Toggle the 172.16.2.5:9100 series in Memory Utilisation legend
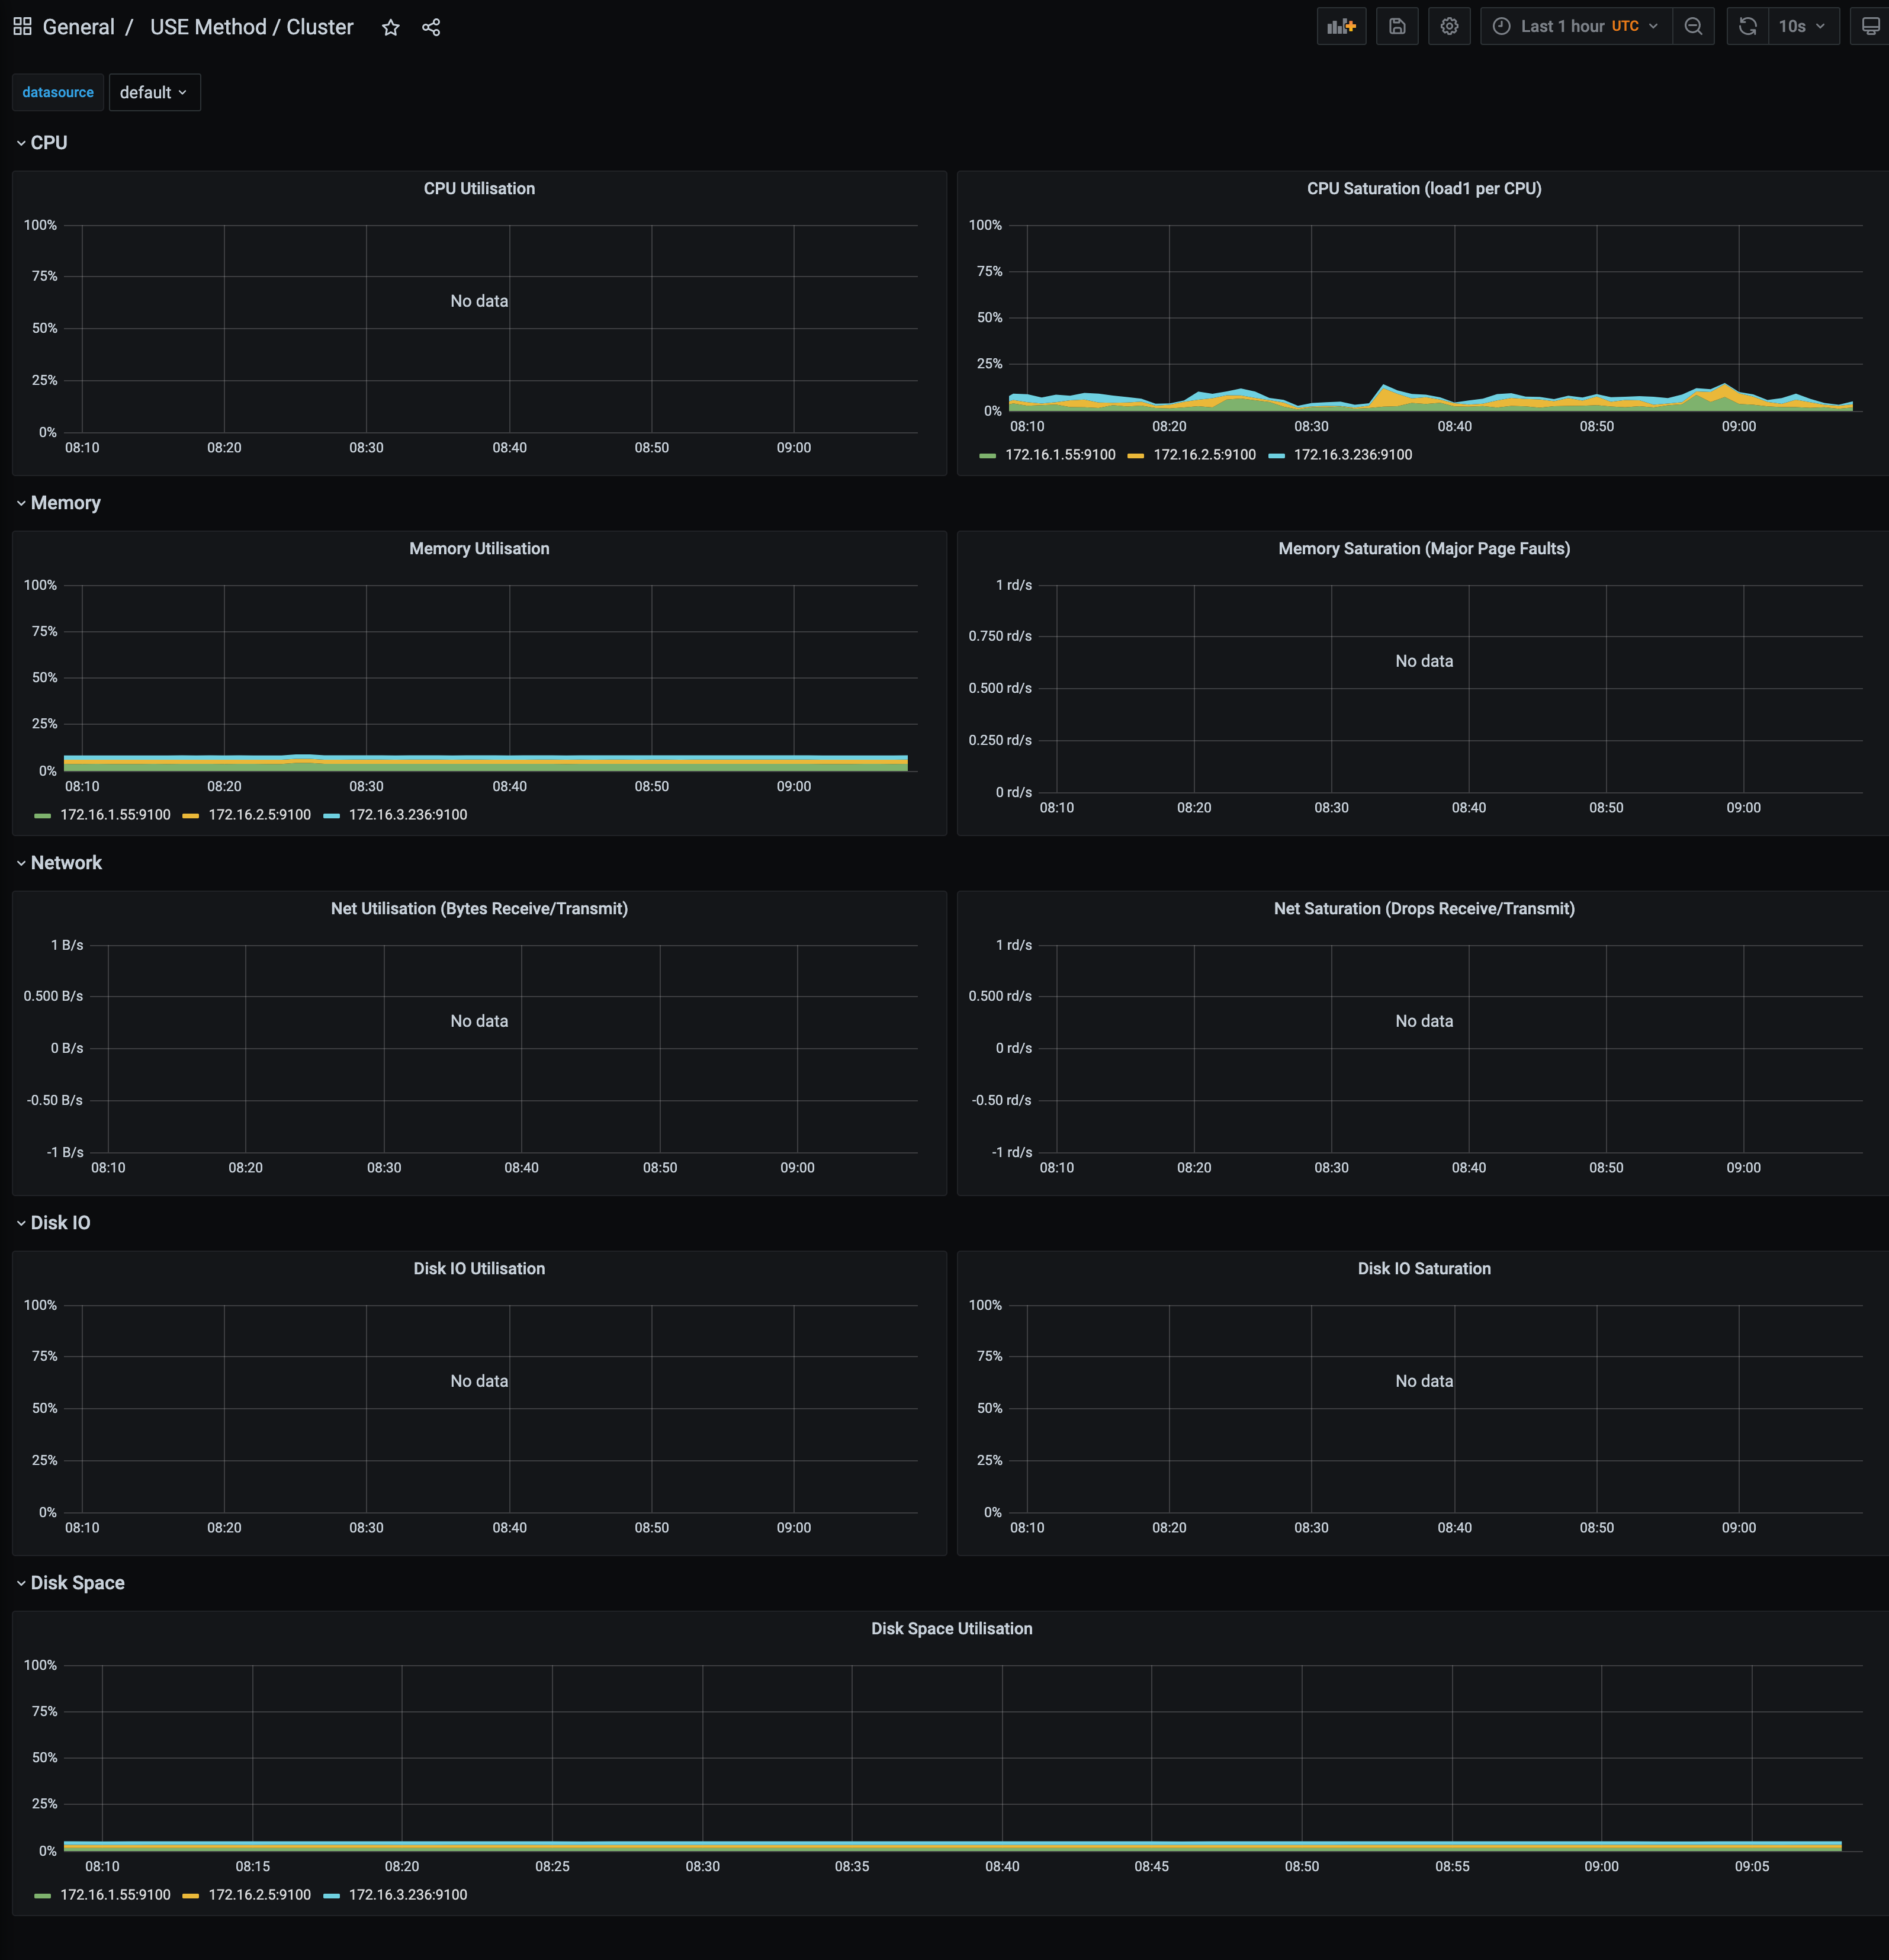This screenshot has height=1960, width=1889. click(x=259, y=815)
